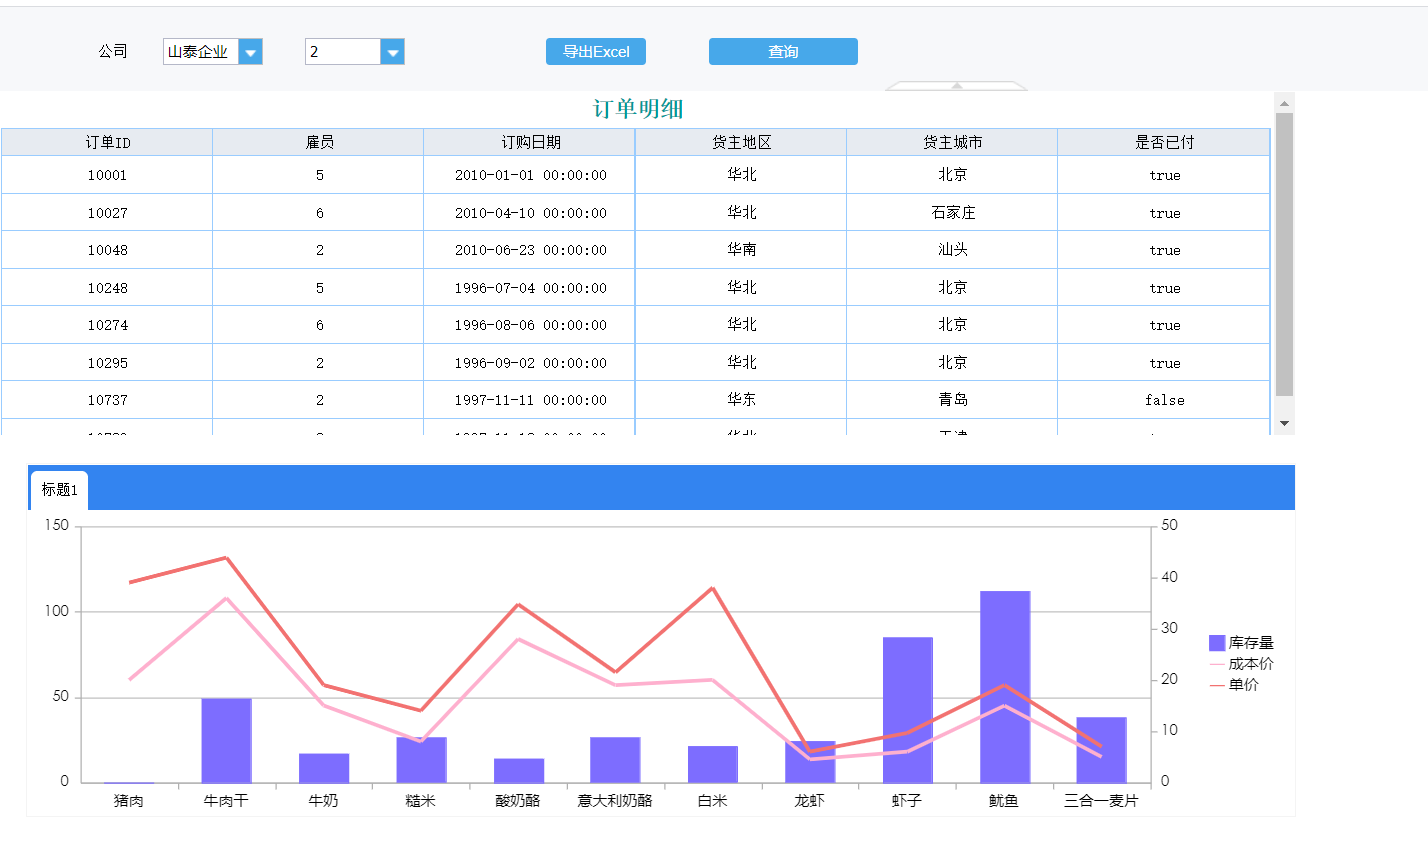Click the 是否已付 column header
The image size is (1428, 868).
1164,142
